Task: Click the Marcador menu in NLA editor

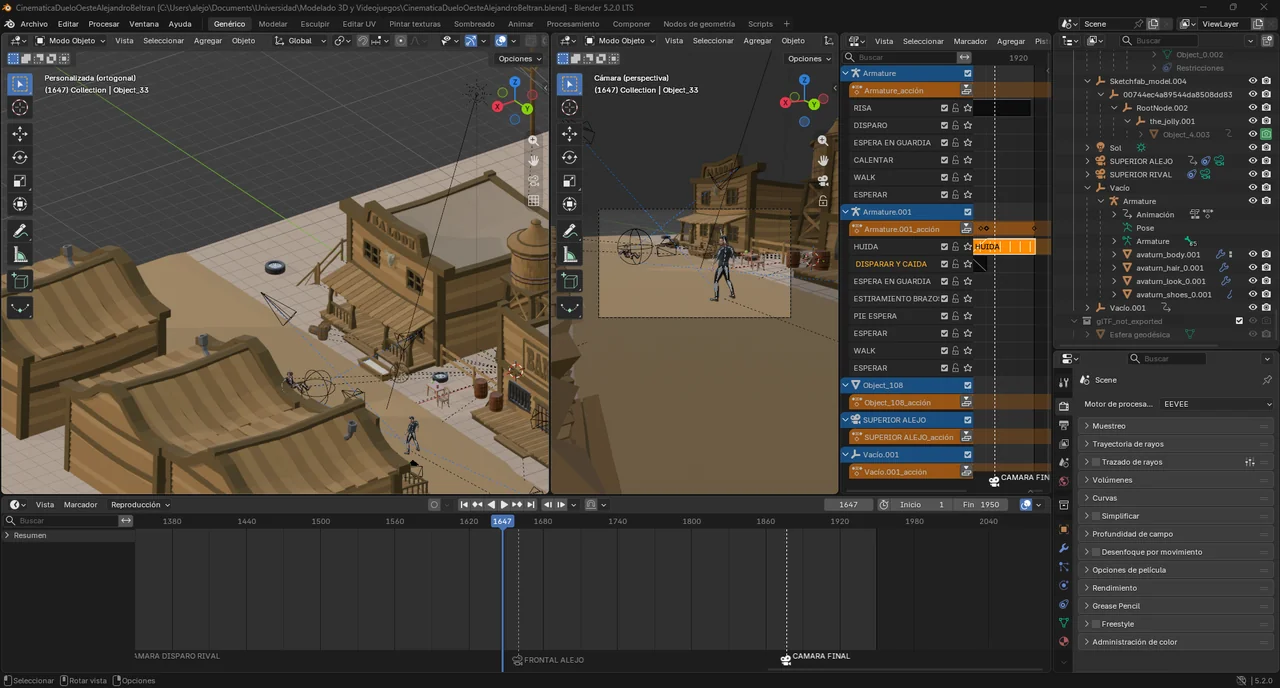Action: (970, 41)
